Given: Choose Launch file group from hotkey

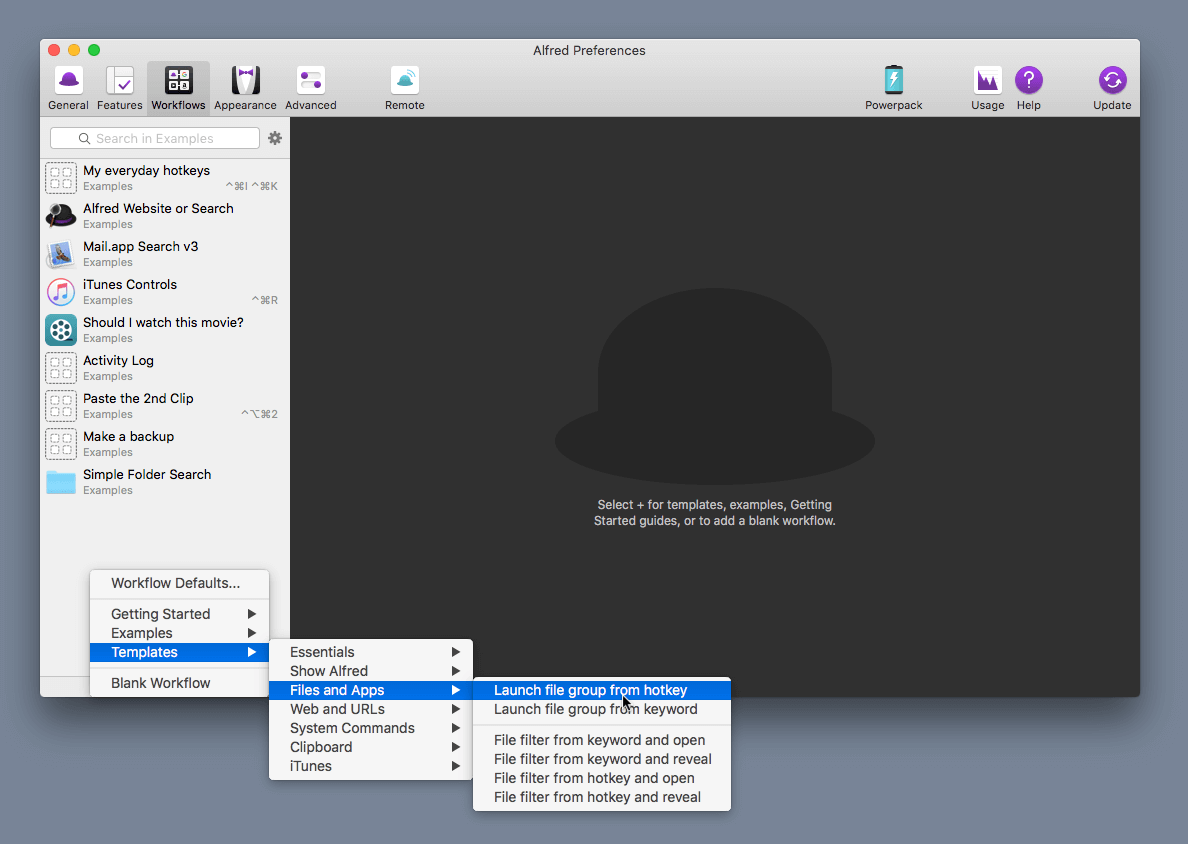Looking at the screenshot, I should coord(590,690).
